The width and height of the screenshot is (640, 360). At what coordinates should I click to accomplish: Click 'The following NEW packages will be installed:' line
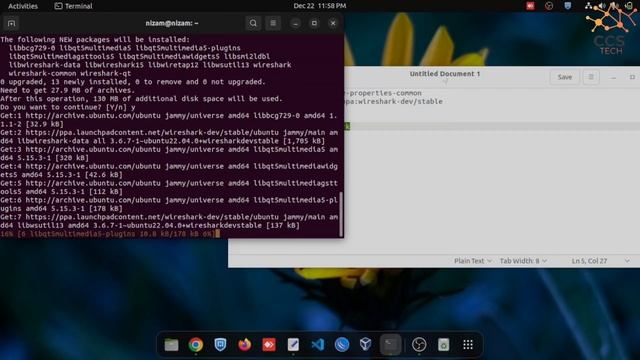[95, 40]
